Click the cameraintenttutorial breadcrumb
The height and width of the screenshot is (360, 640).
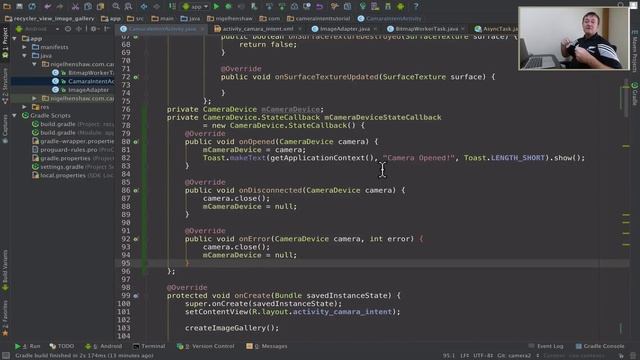318,18
